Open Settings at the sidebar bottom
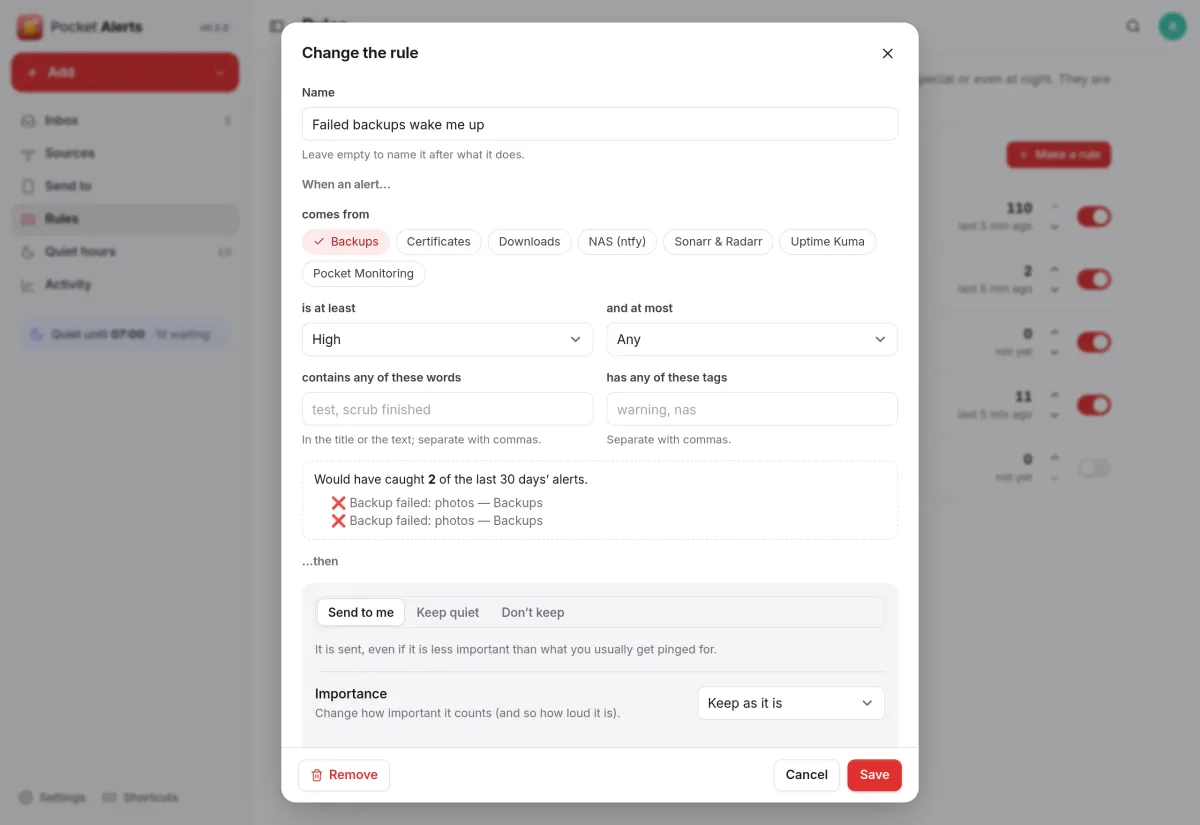 pos(52,798)
